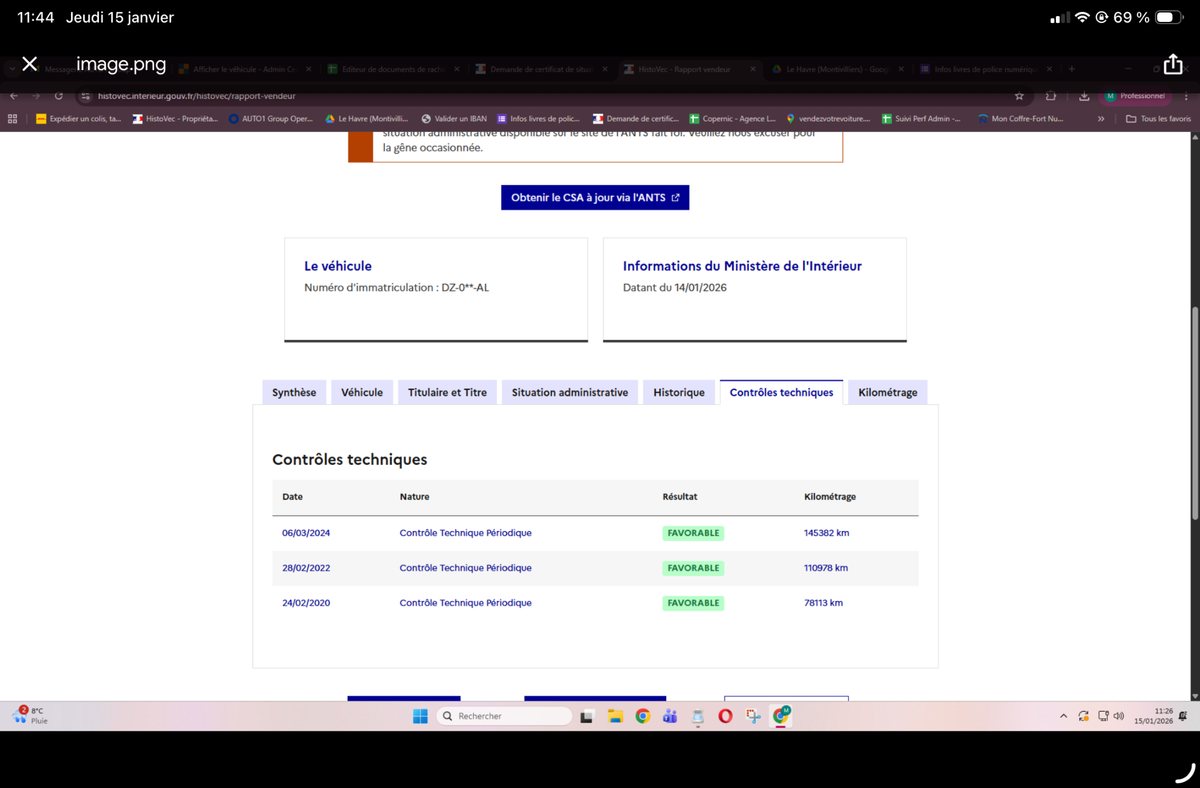Click the browser address bar URL
The width and height of the screenshot is (1200, 788).
[x=200, y=96]
